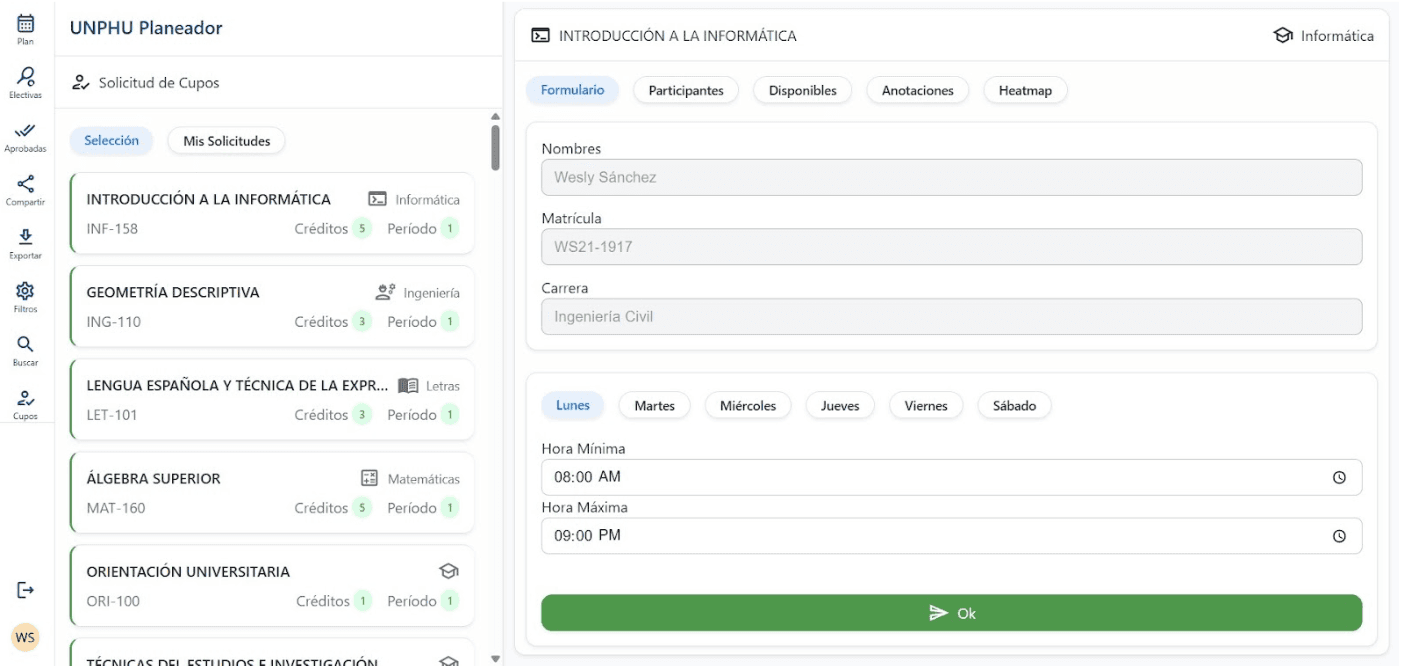Screen dimensions: 1402x670
Task: Click course code INF-158
Action: tap(112, 229)
